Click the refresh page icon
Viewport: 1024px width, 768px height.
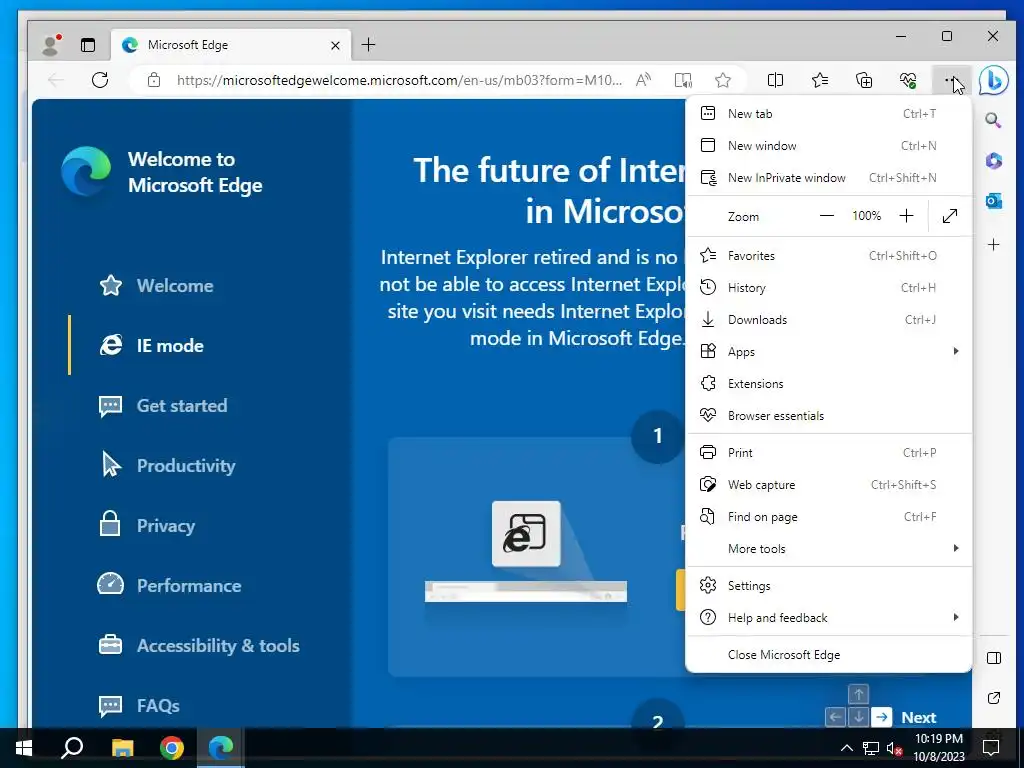tap(100, 80)
